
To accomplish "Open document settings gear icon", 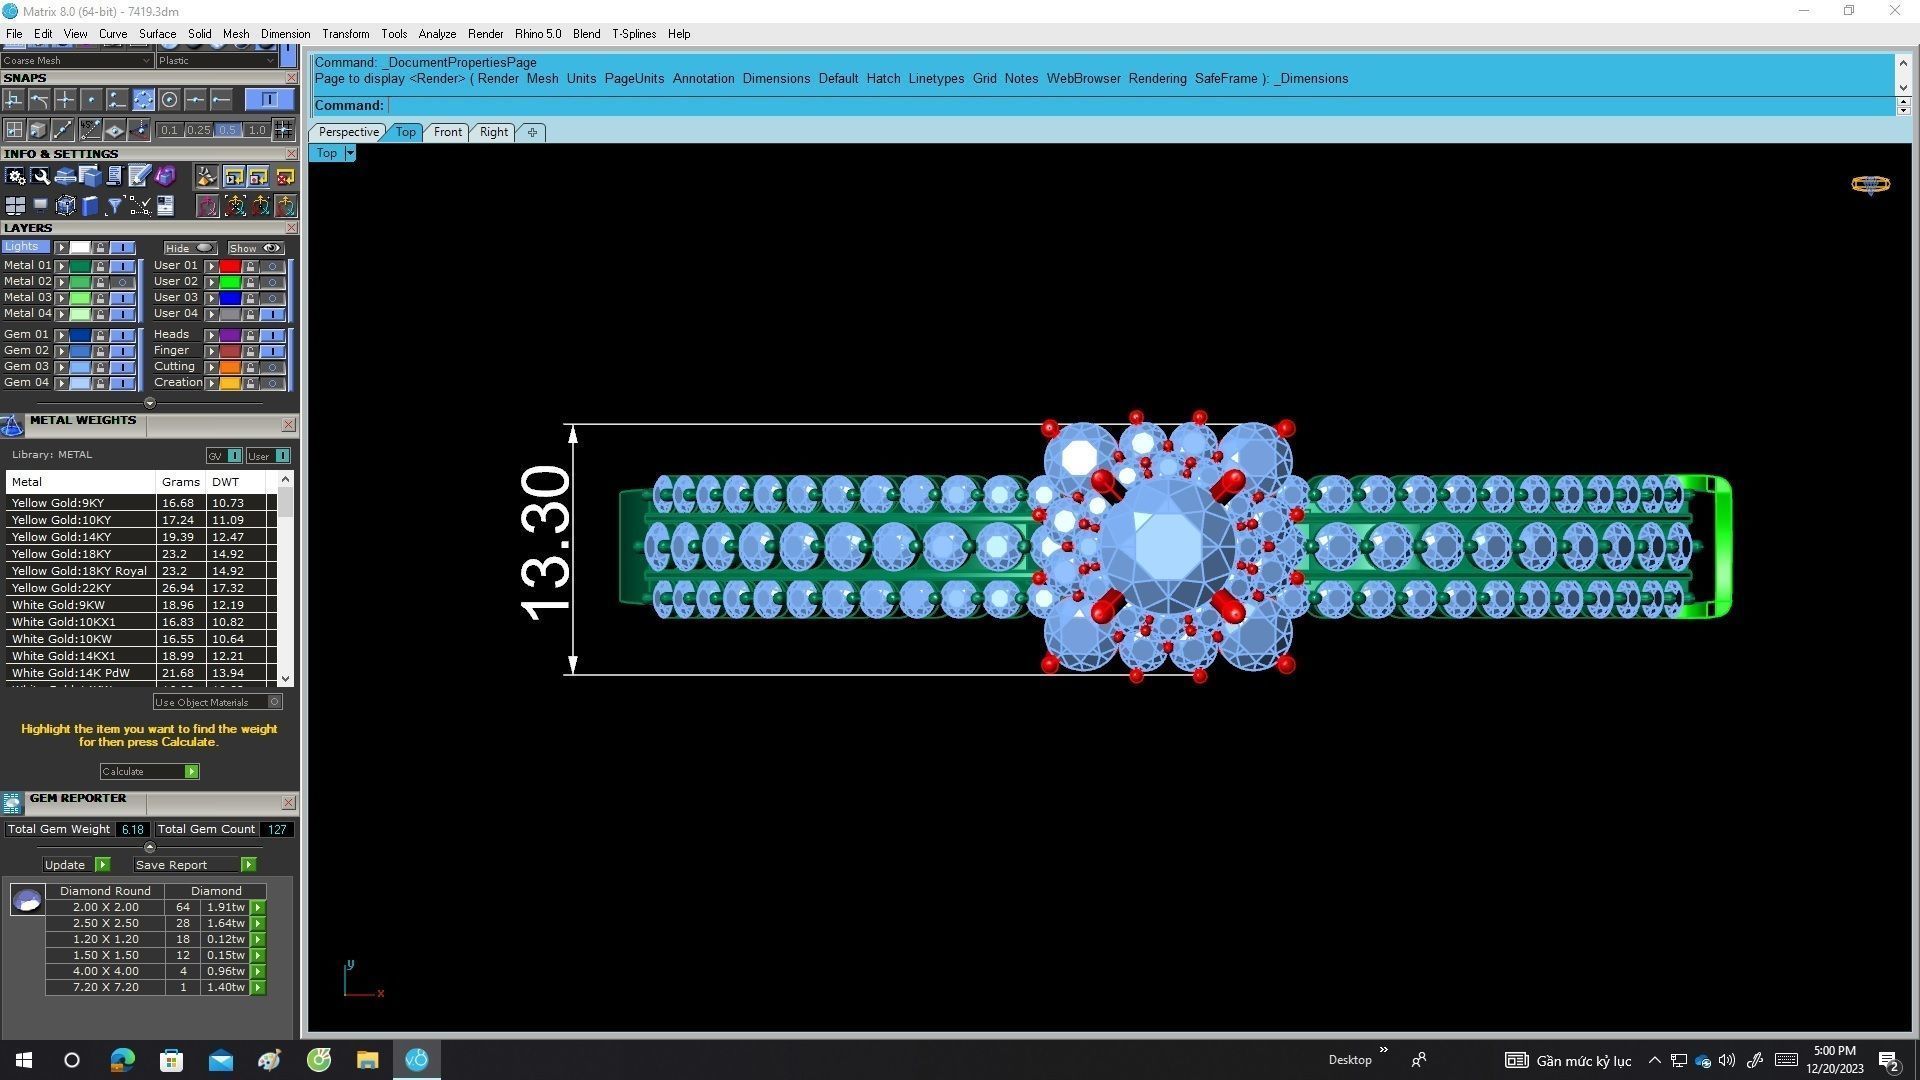I will pos(15,177).
